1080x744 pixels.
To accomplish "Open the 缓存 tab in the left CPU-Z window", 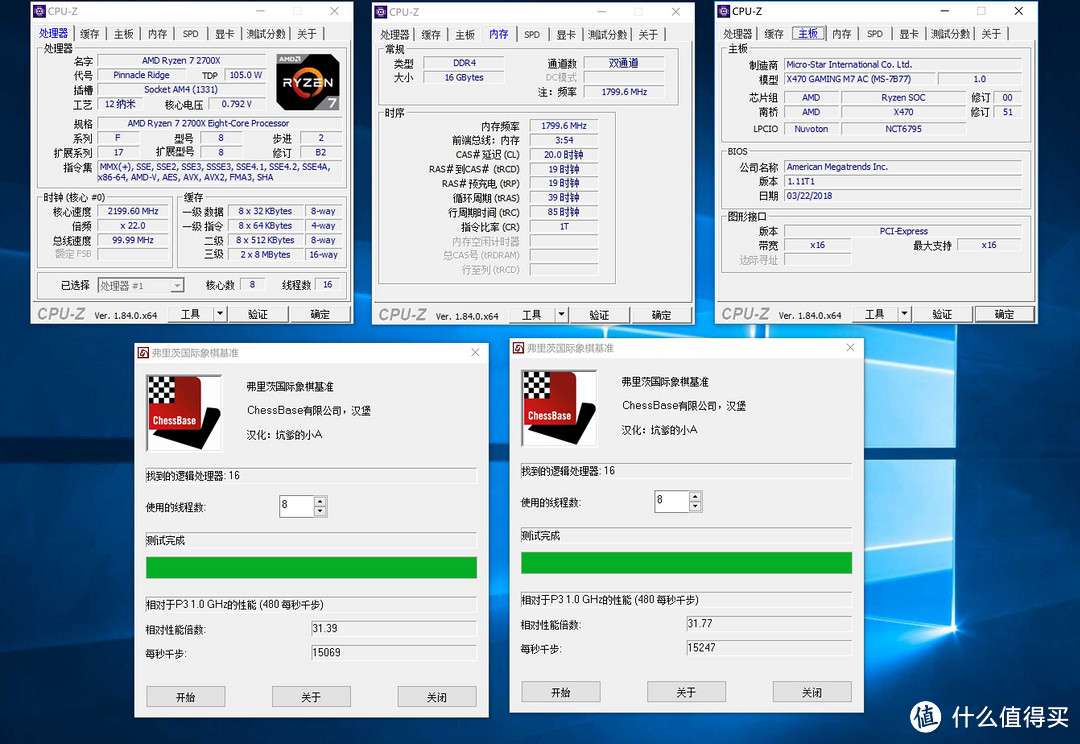I will click(x=90, y=34).
